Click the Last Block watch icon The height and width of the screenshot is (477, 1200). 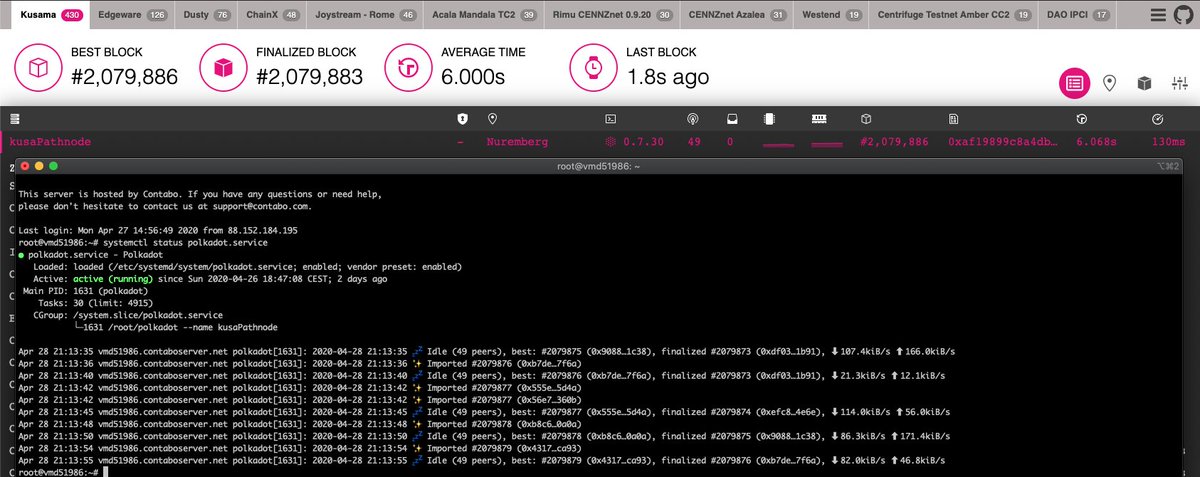pyautogui.click(x=593, y=67)
